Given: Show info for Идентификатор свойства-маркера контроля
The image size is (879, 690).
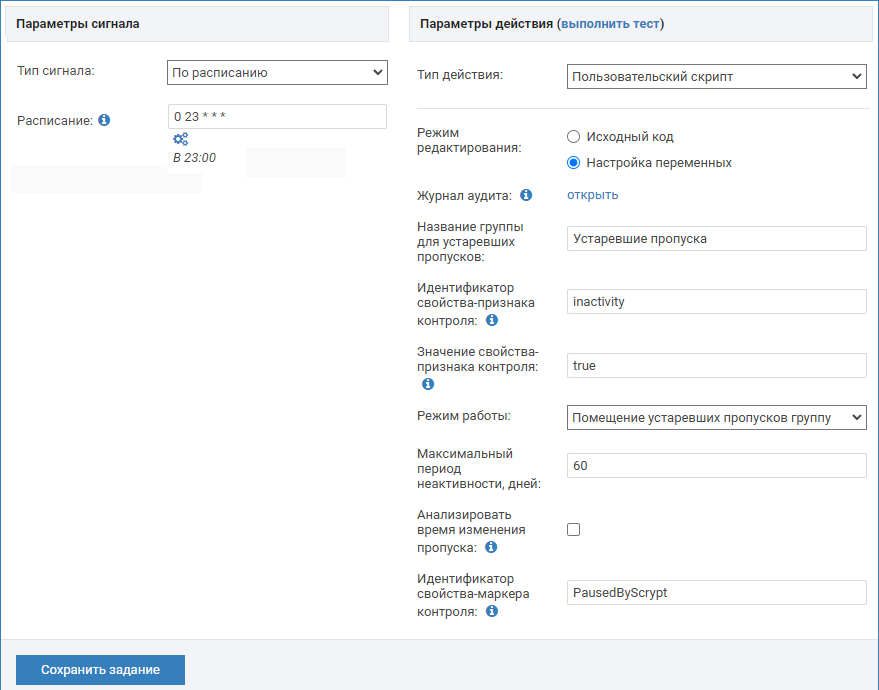Looking at the screenshot, I should point(492,611).
